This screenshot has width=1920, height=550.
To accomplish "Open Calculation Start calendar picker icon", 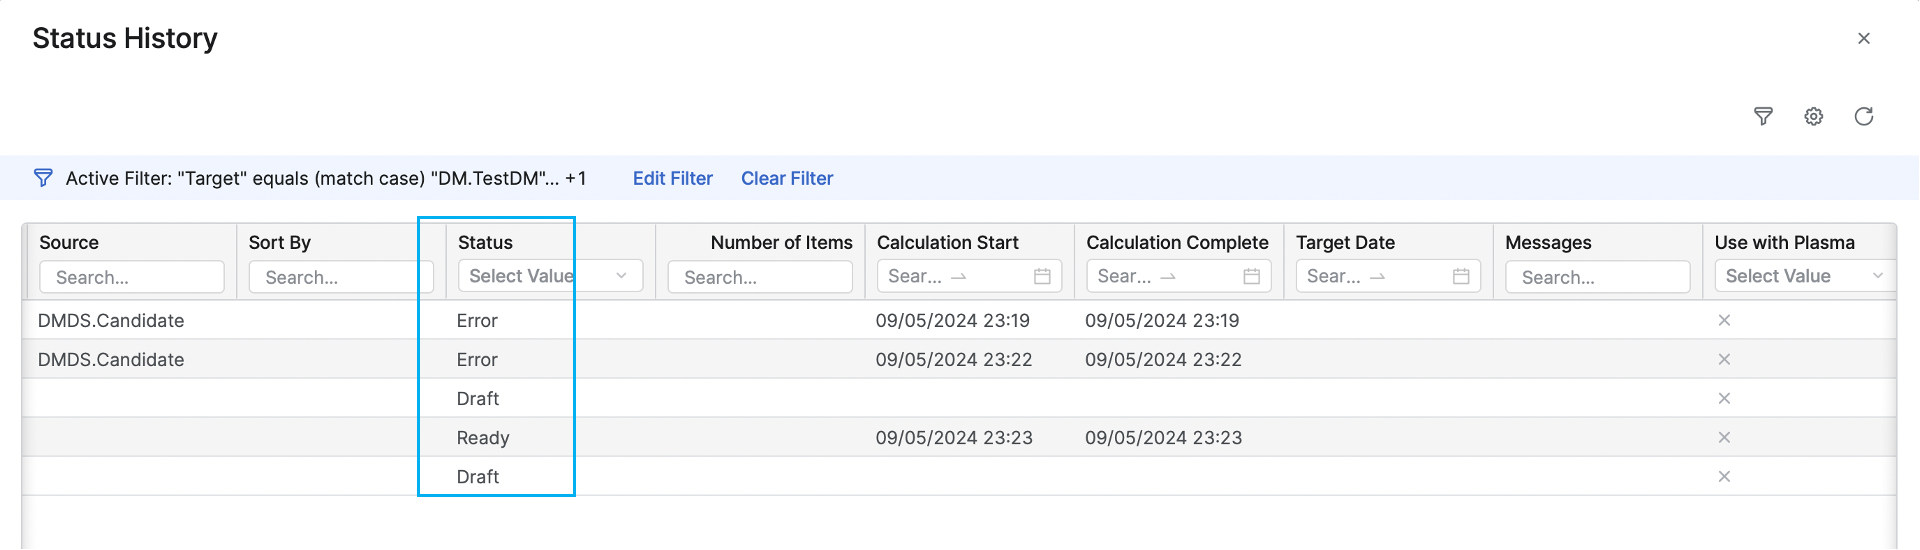I will [x=1042, y=277].
